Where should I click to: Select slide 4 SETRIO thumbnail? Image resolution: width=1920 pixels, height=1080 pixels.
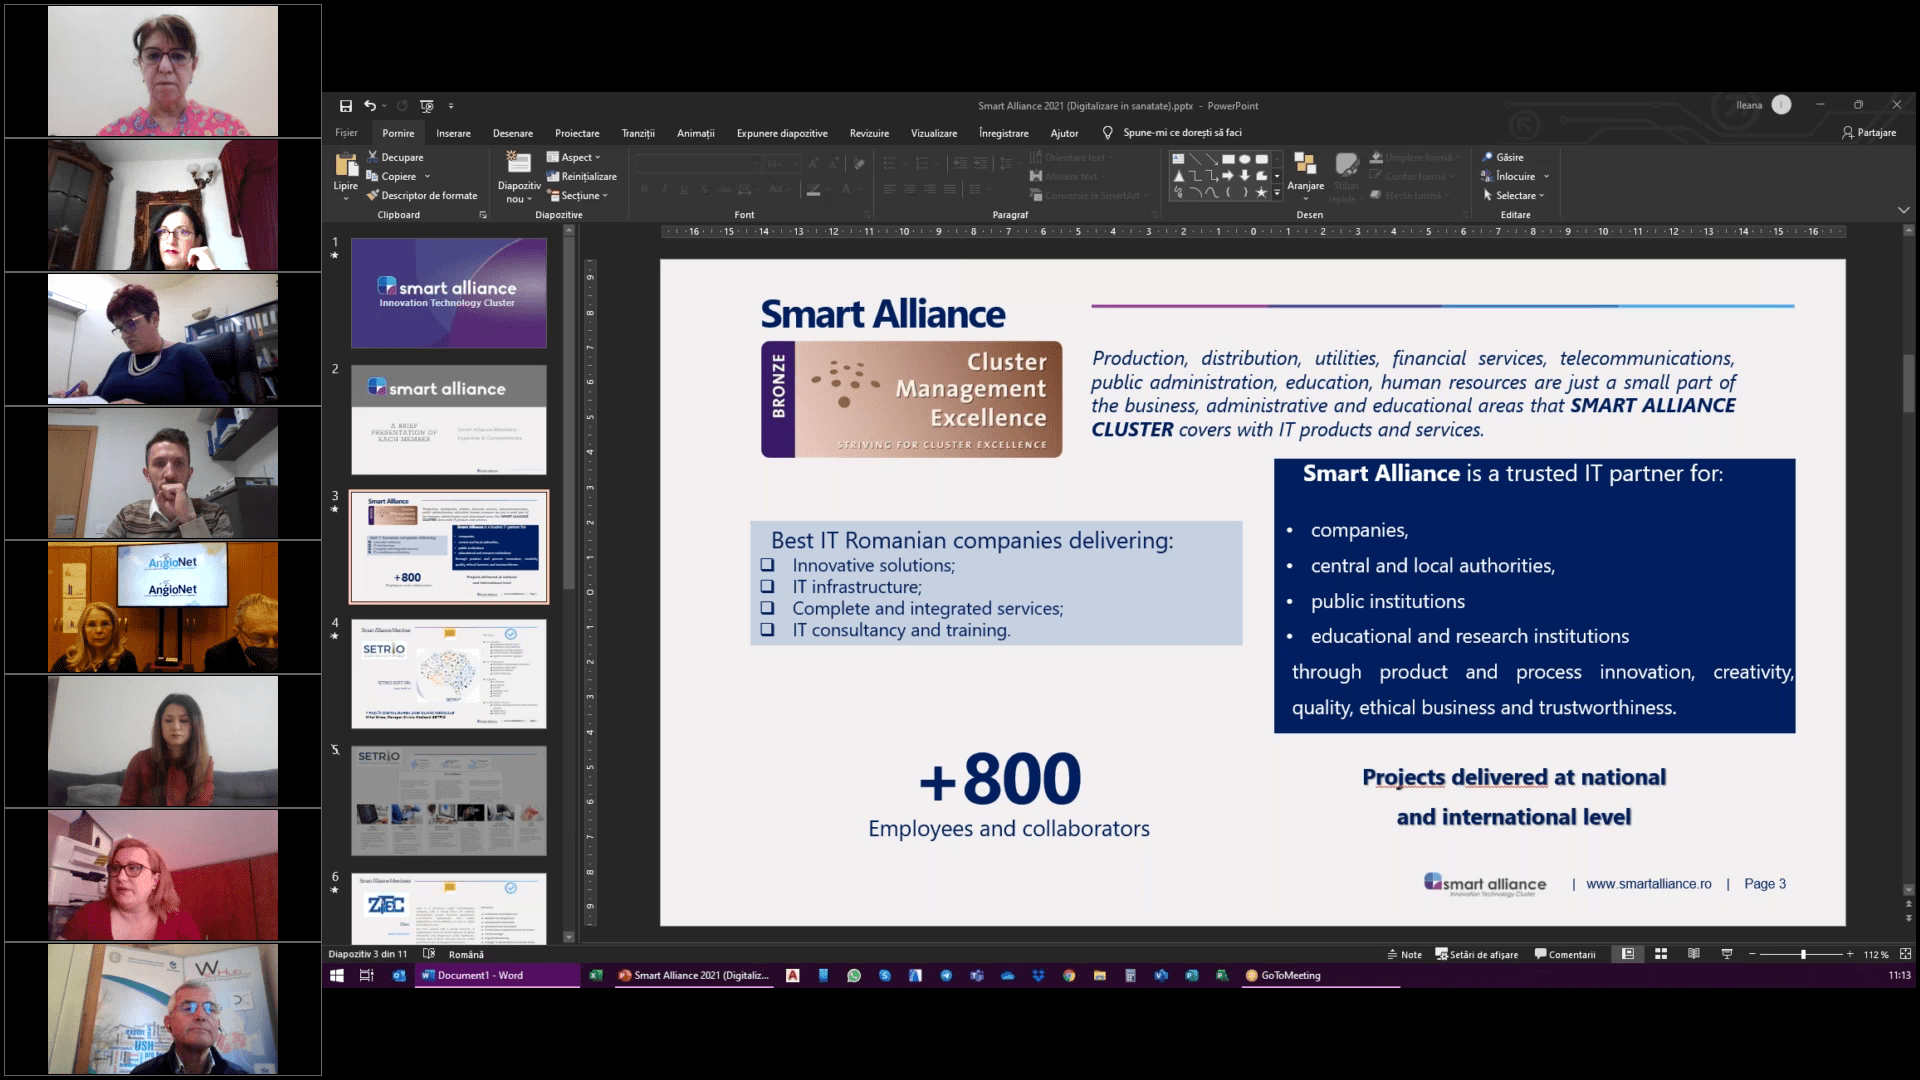tap(449, 674)
